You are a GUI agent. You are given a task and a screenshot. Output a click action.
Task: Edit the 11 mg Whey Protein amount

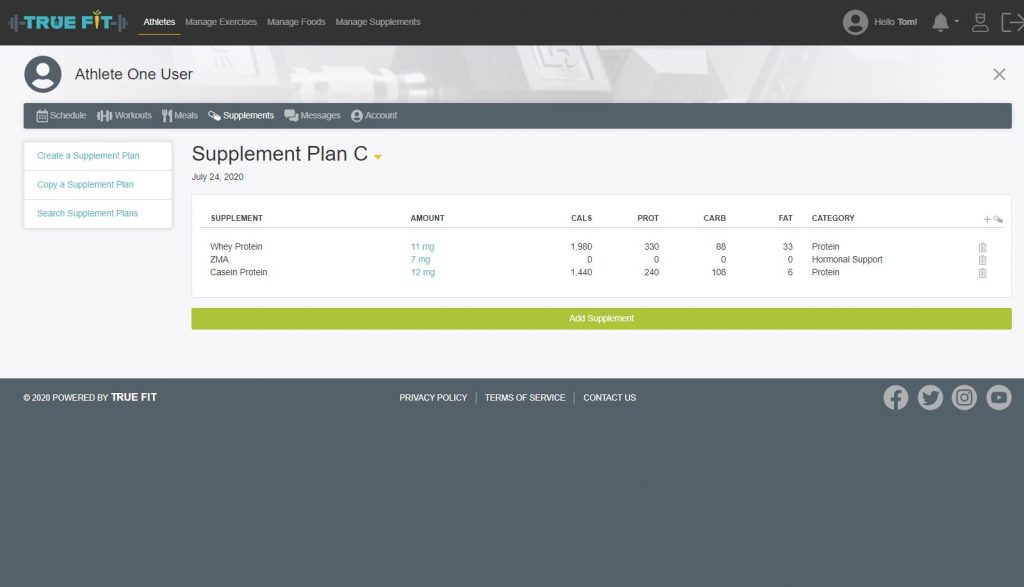click(422, 247)
